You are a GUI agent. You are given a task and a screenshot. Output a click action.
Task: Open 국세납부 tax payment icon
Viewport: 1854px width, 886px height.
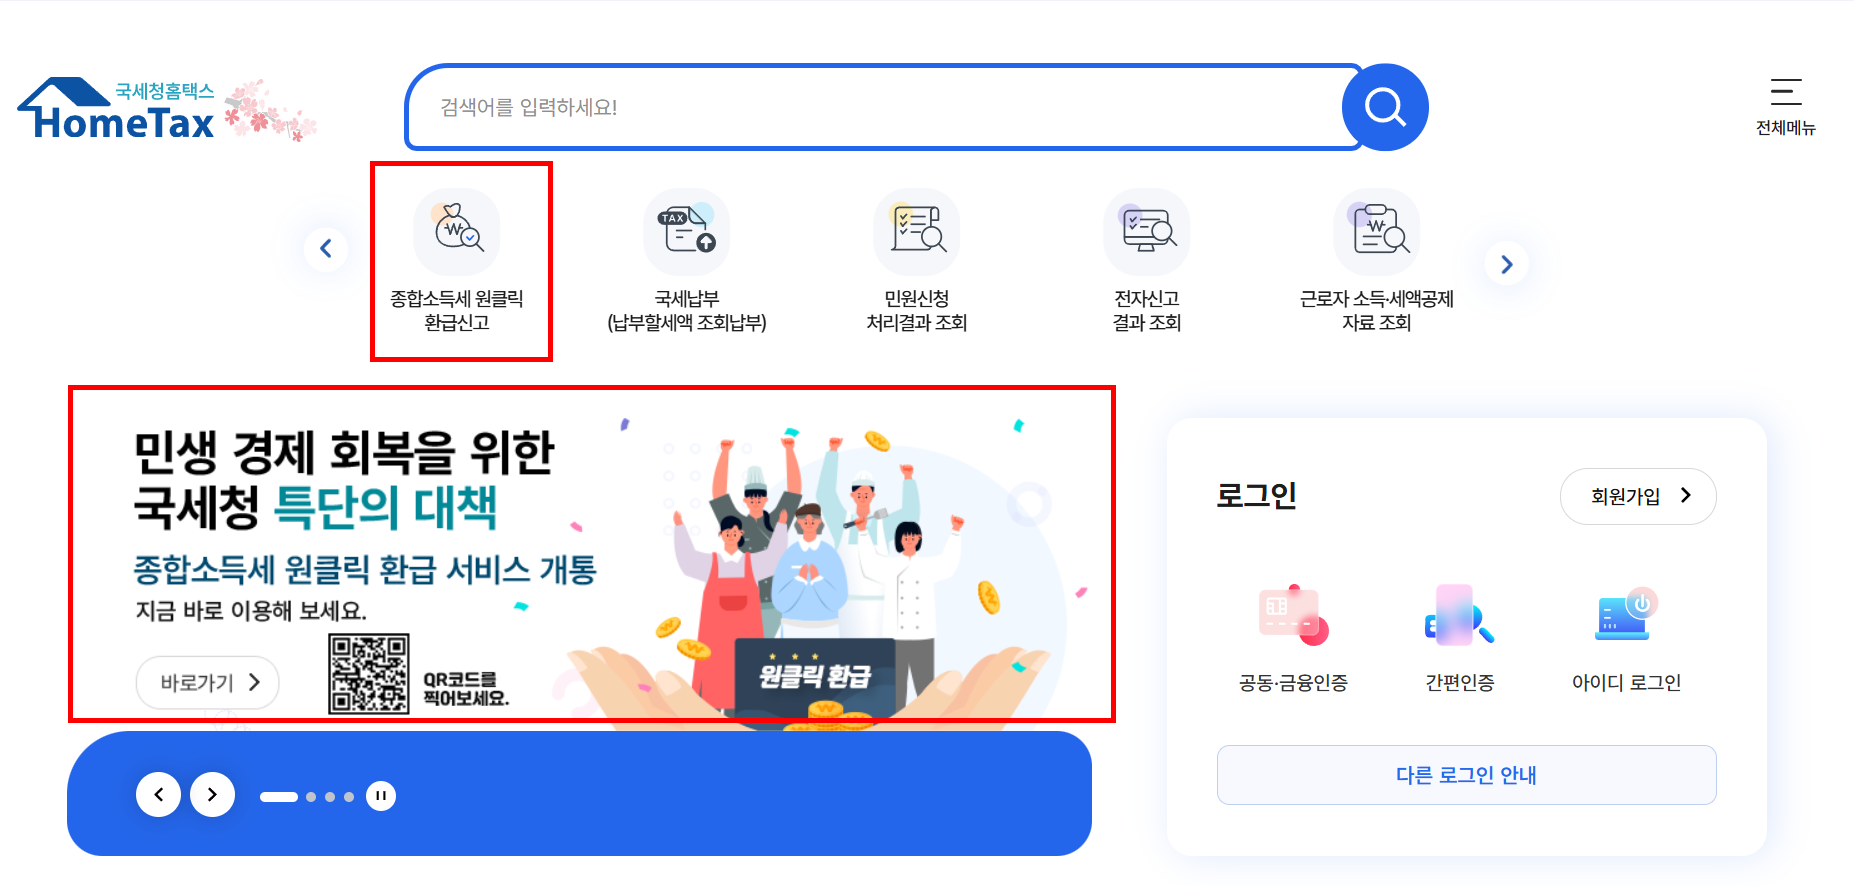pos(687,261)
